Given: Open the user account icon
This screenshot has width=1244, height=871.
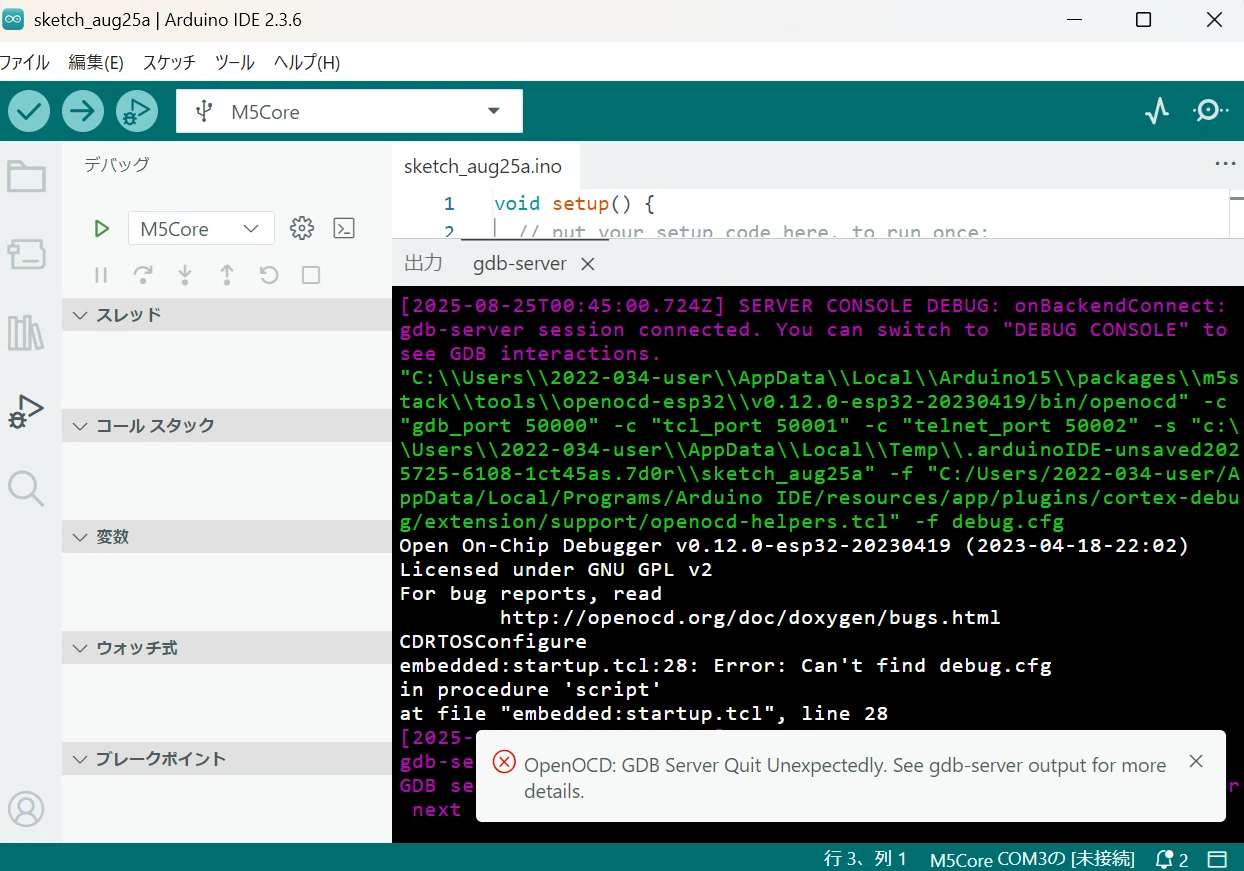Looking at the screenshot, I should point(26,809).
